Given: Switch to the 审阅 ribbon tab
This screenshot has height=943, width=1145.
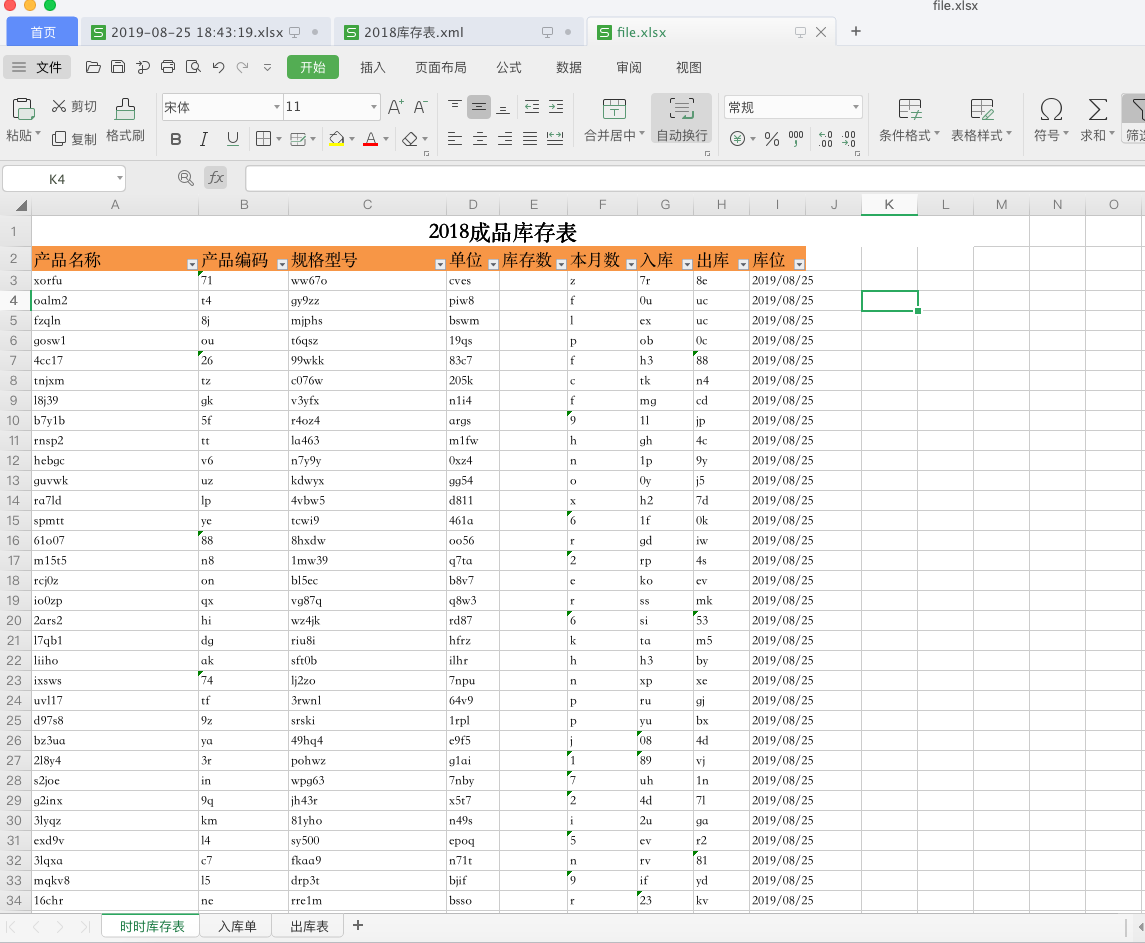Looking at the screenshot, I should click(629, 67).
